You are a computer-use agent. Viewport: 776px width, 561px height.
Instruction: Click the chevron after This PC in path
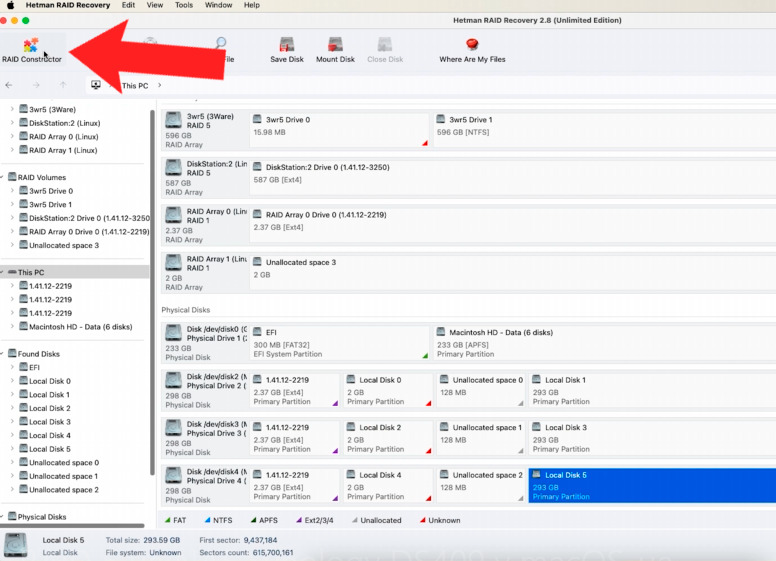coord(159,85)
